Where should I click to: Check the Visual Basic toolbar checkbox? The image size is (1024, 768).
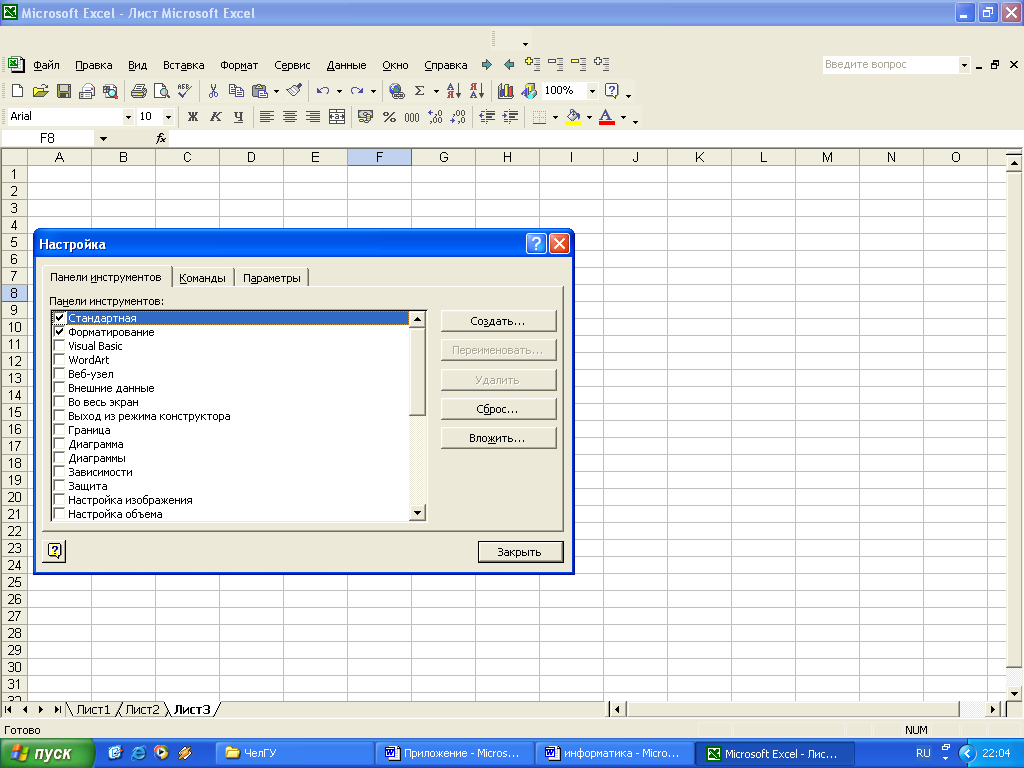point(59,346)
